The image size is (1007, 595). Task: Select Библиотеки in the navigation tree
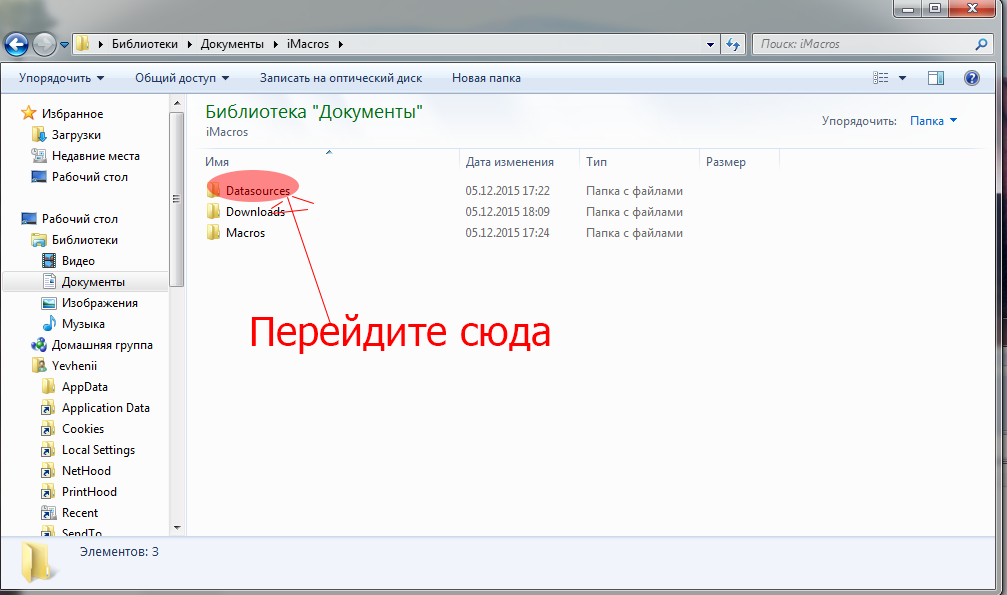pos(85,240)
